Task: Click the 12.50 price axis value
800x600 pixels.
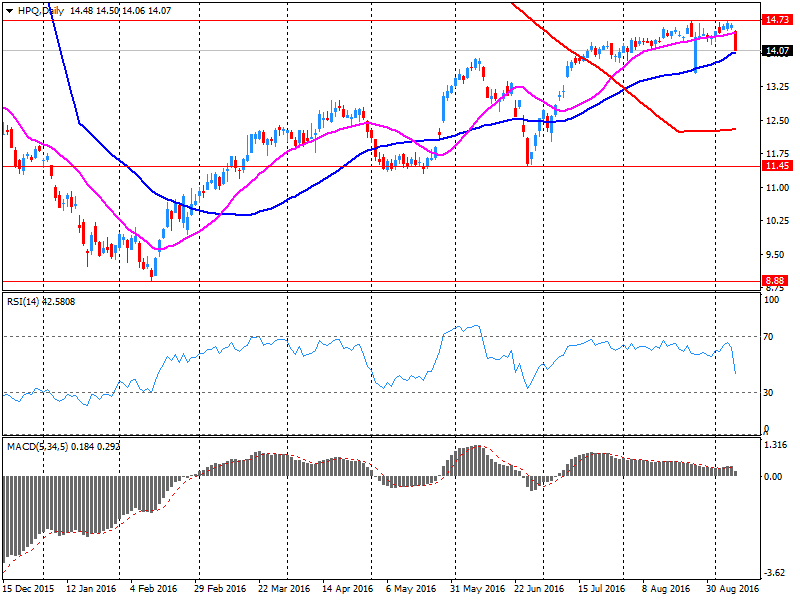Action: [x=778, y=120]
